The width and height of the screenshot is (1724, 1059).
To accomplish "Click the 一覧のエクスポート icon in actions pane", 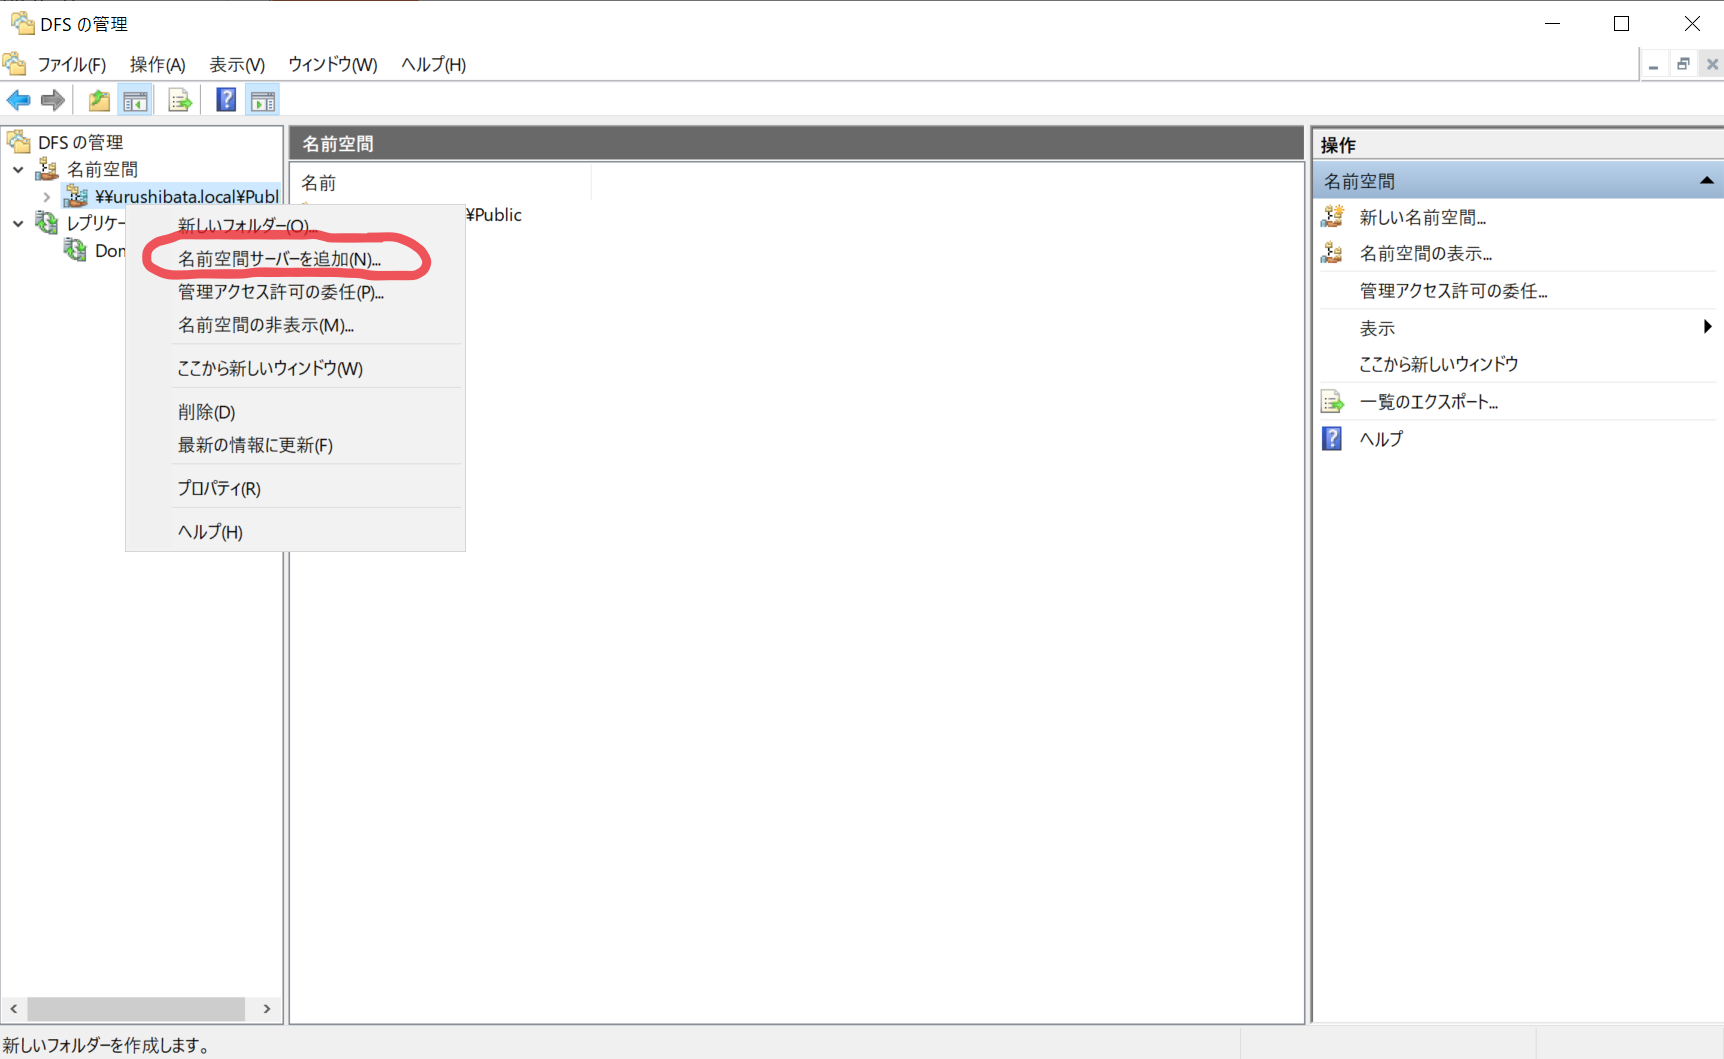I will click(1332, 402).
